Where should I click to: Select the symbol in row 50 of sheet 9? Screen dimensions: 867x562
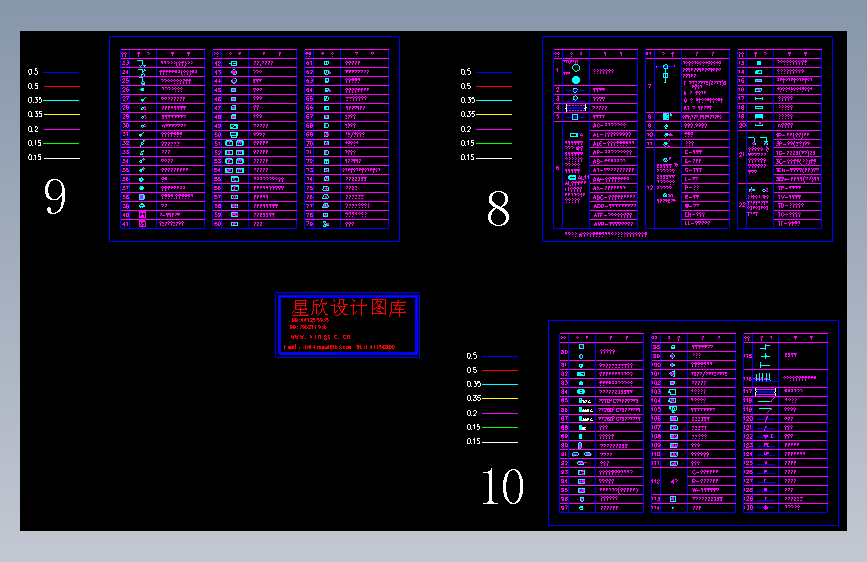point(234,134)
